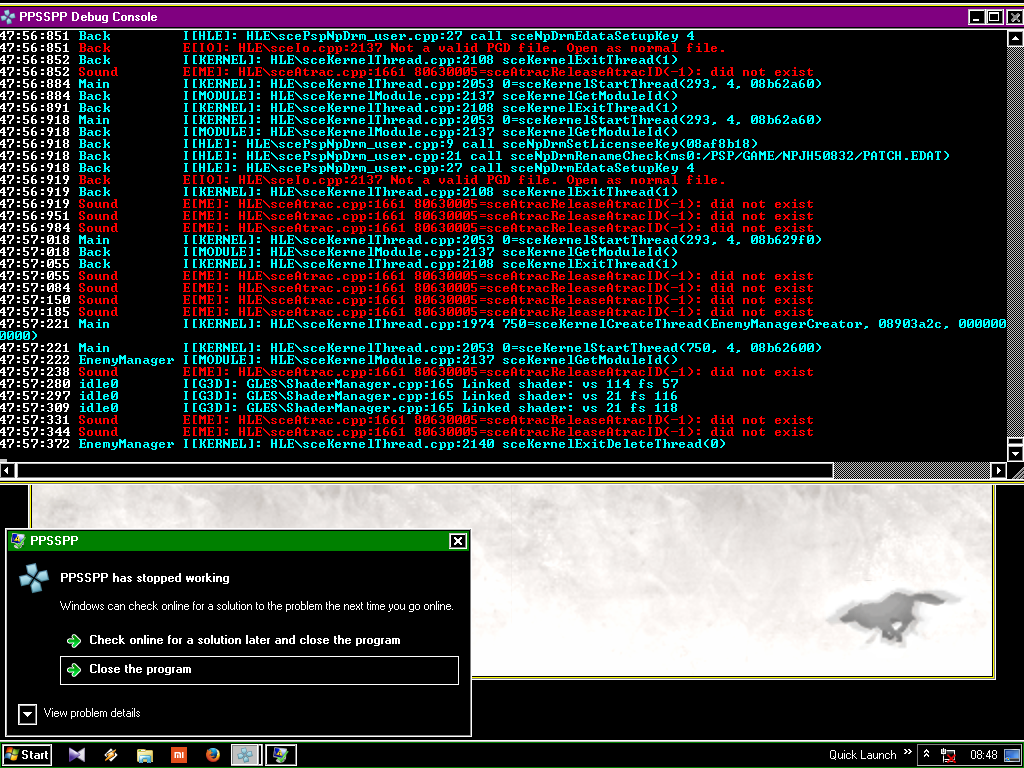Image resolution: width=1024 pixels, height=768 pixels.
Task: Open Visual Studio from the taskbar
Action: (x=77, y=755)
